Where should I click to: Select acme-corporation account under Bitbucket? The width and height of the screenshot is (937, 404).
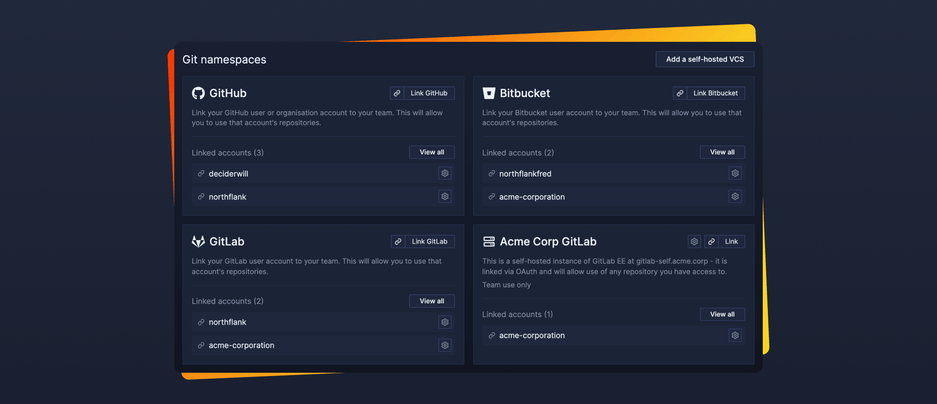[x=614, y=197]
